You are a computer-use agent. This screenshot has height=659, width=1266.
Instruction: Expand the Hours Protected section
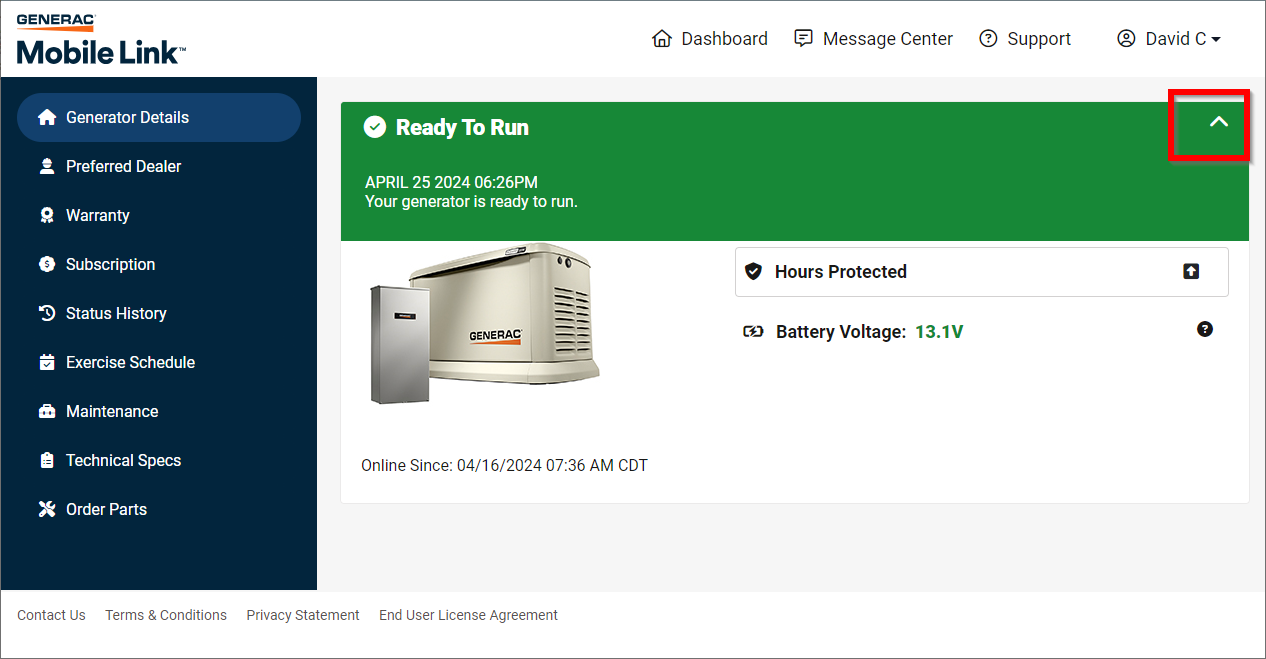pyautogui.click(x=1191, y=271)
